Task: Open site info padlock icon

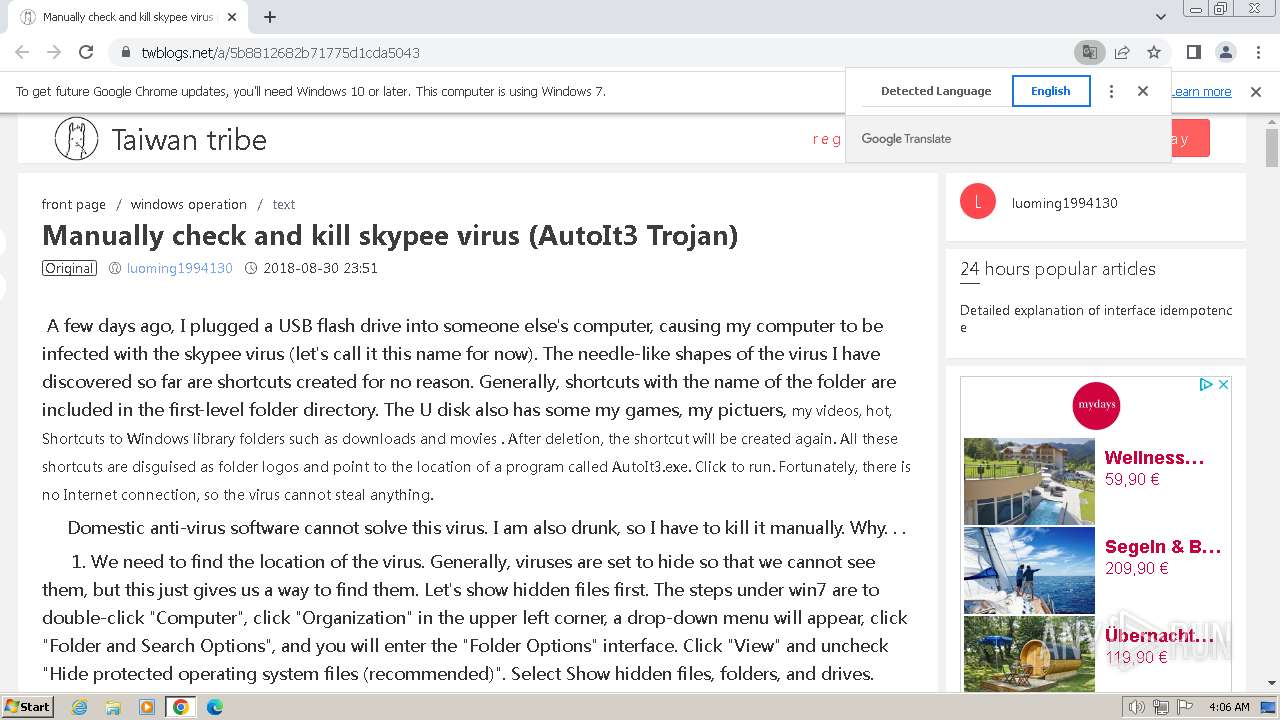Action: pos(125,52)
